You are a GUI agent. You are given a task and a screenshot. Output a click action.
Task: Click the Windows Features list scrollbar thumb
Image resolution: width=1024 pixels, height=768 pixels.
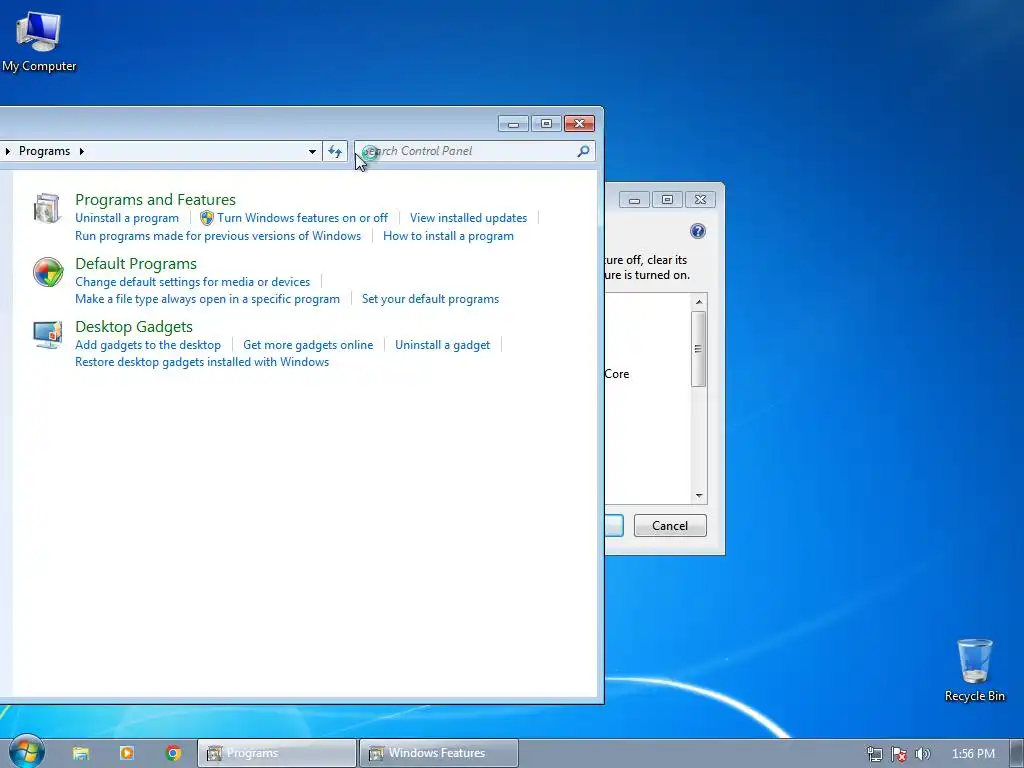point(698,349)
